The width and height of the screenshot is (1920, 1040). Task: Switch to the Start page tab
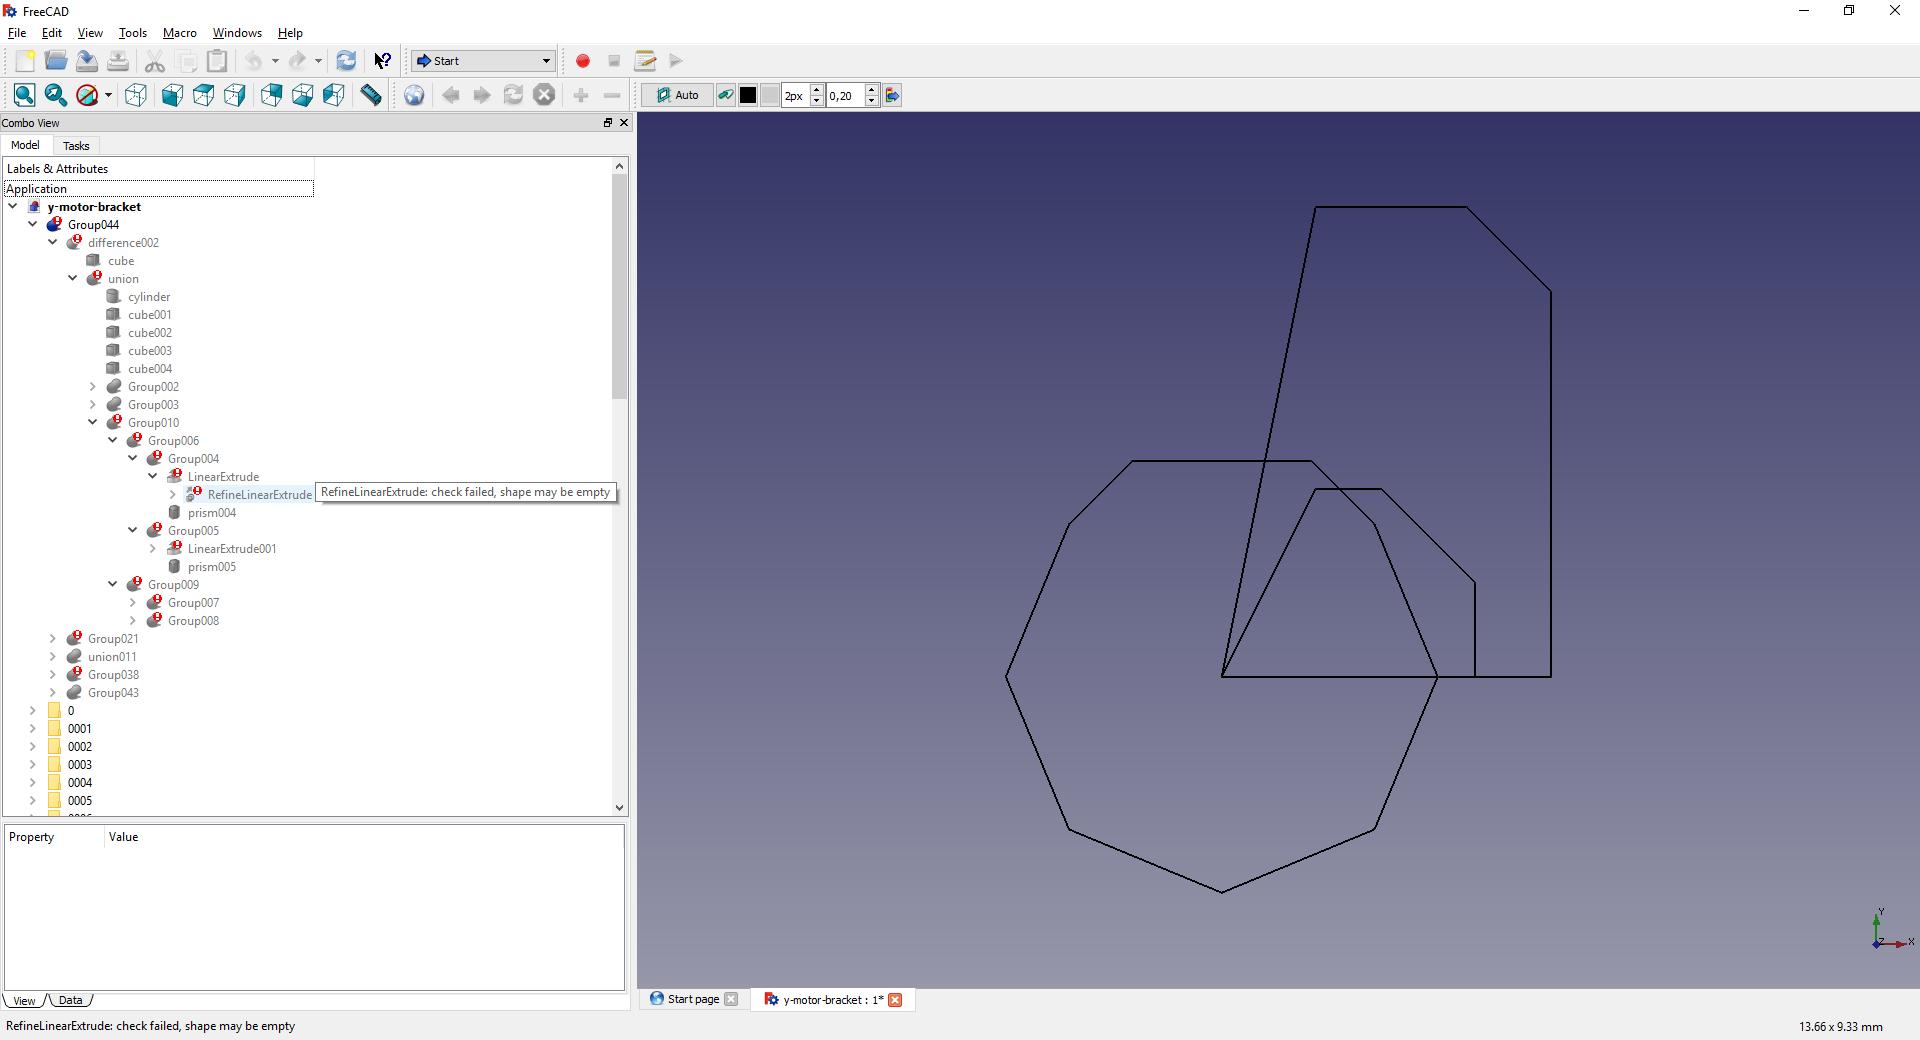(692, 999)
